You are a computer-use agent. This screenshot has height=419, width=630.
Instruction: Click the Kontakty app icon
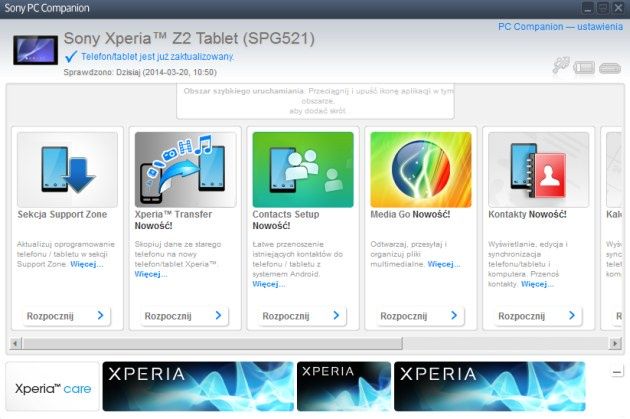[538, 170]
